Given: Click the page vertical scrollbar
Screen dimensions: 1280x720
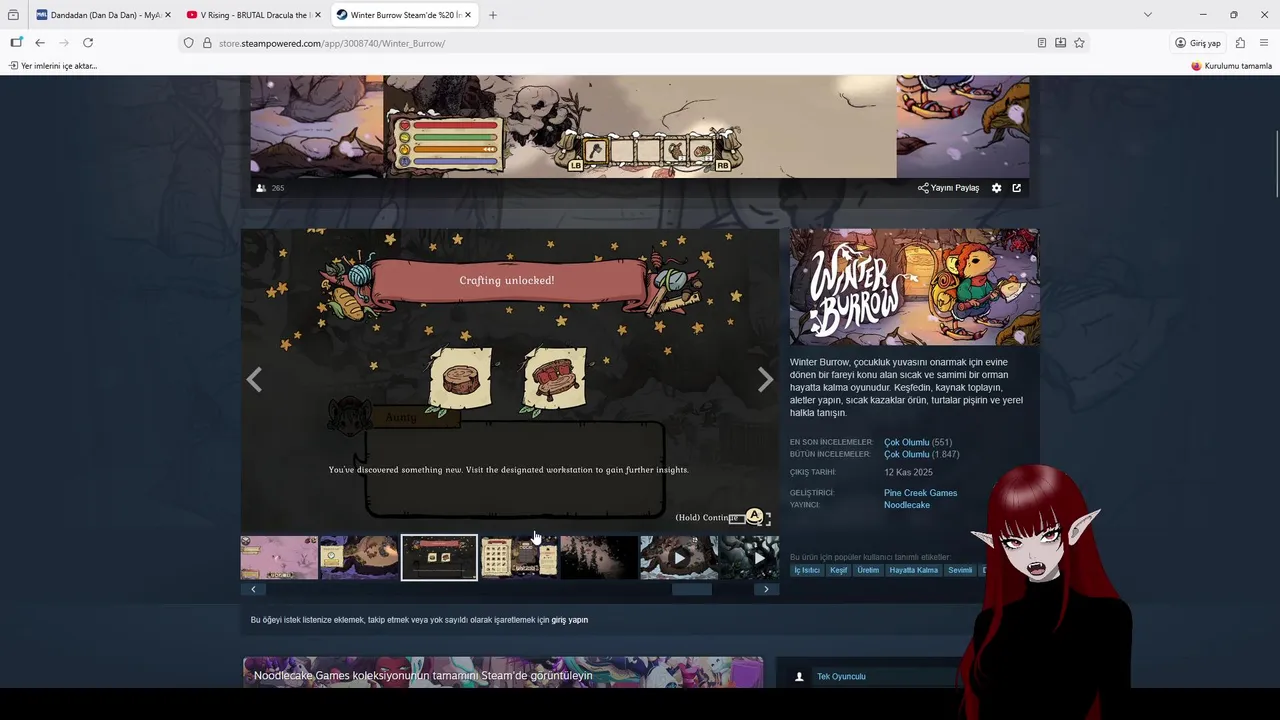Looking at the screenshot, I should pos(1276,165).
